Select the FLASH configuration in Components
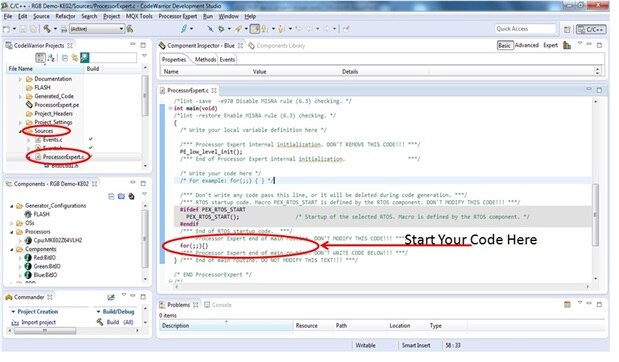The width and height of the screenshot is (619, 362). tap(38, 214)
